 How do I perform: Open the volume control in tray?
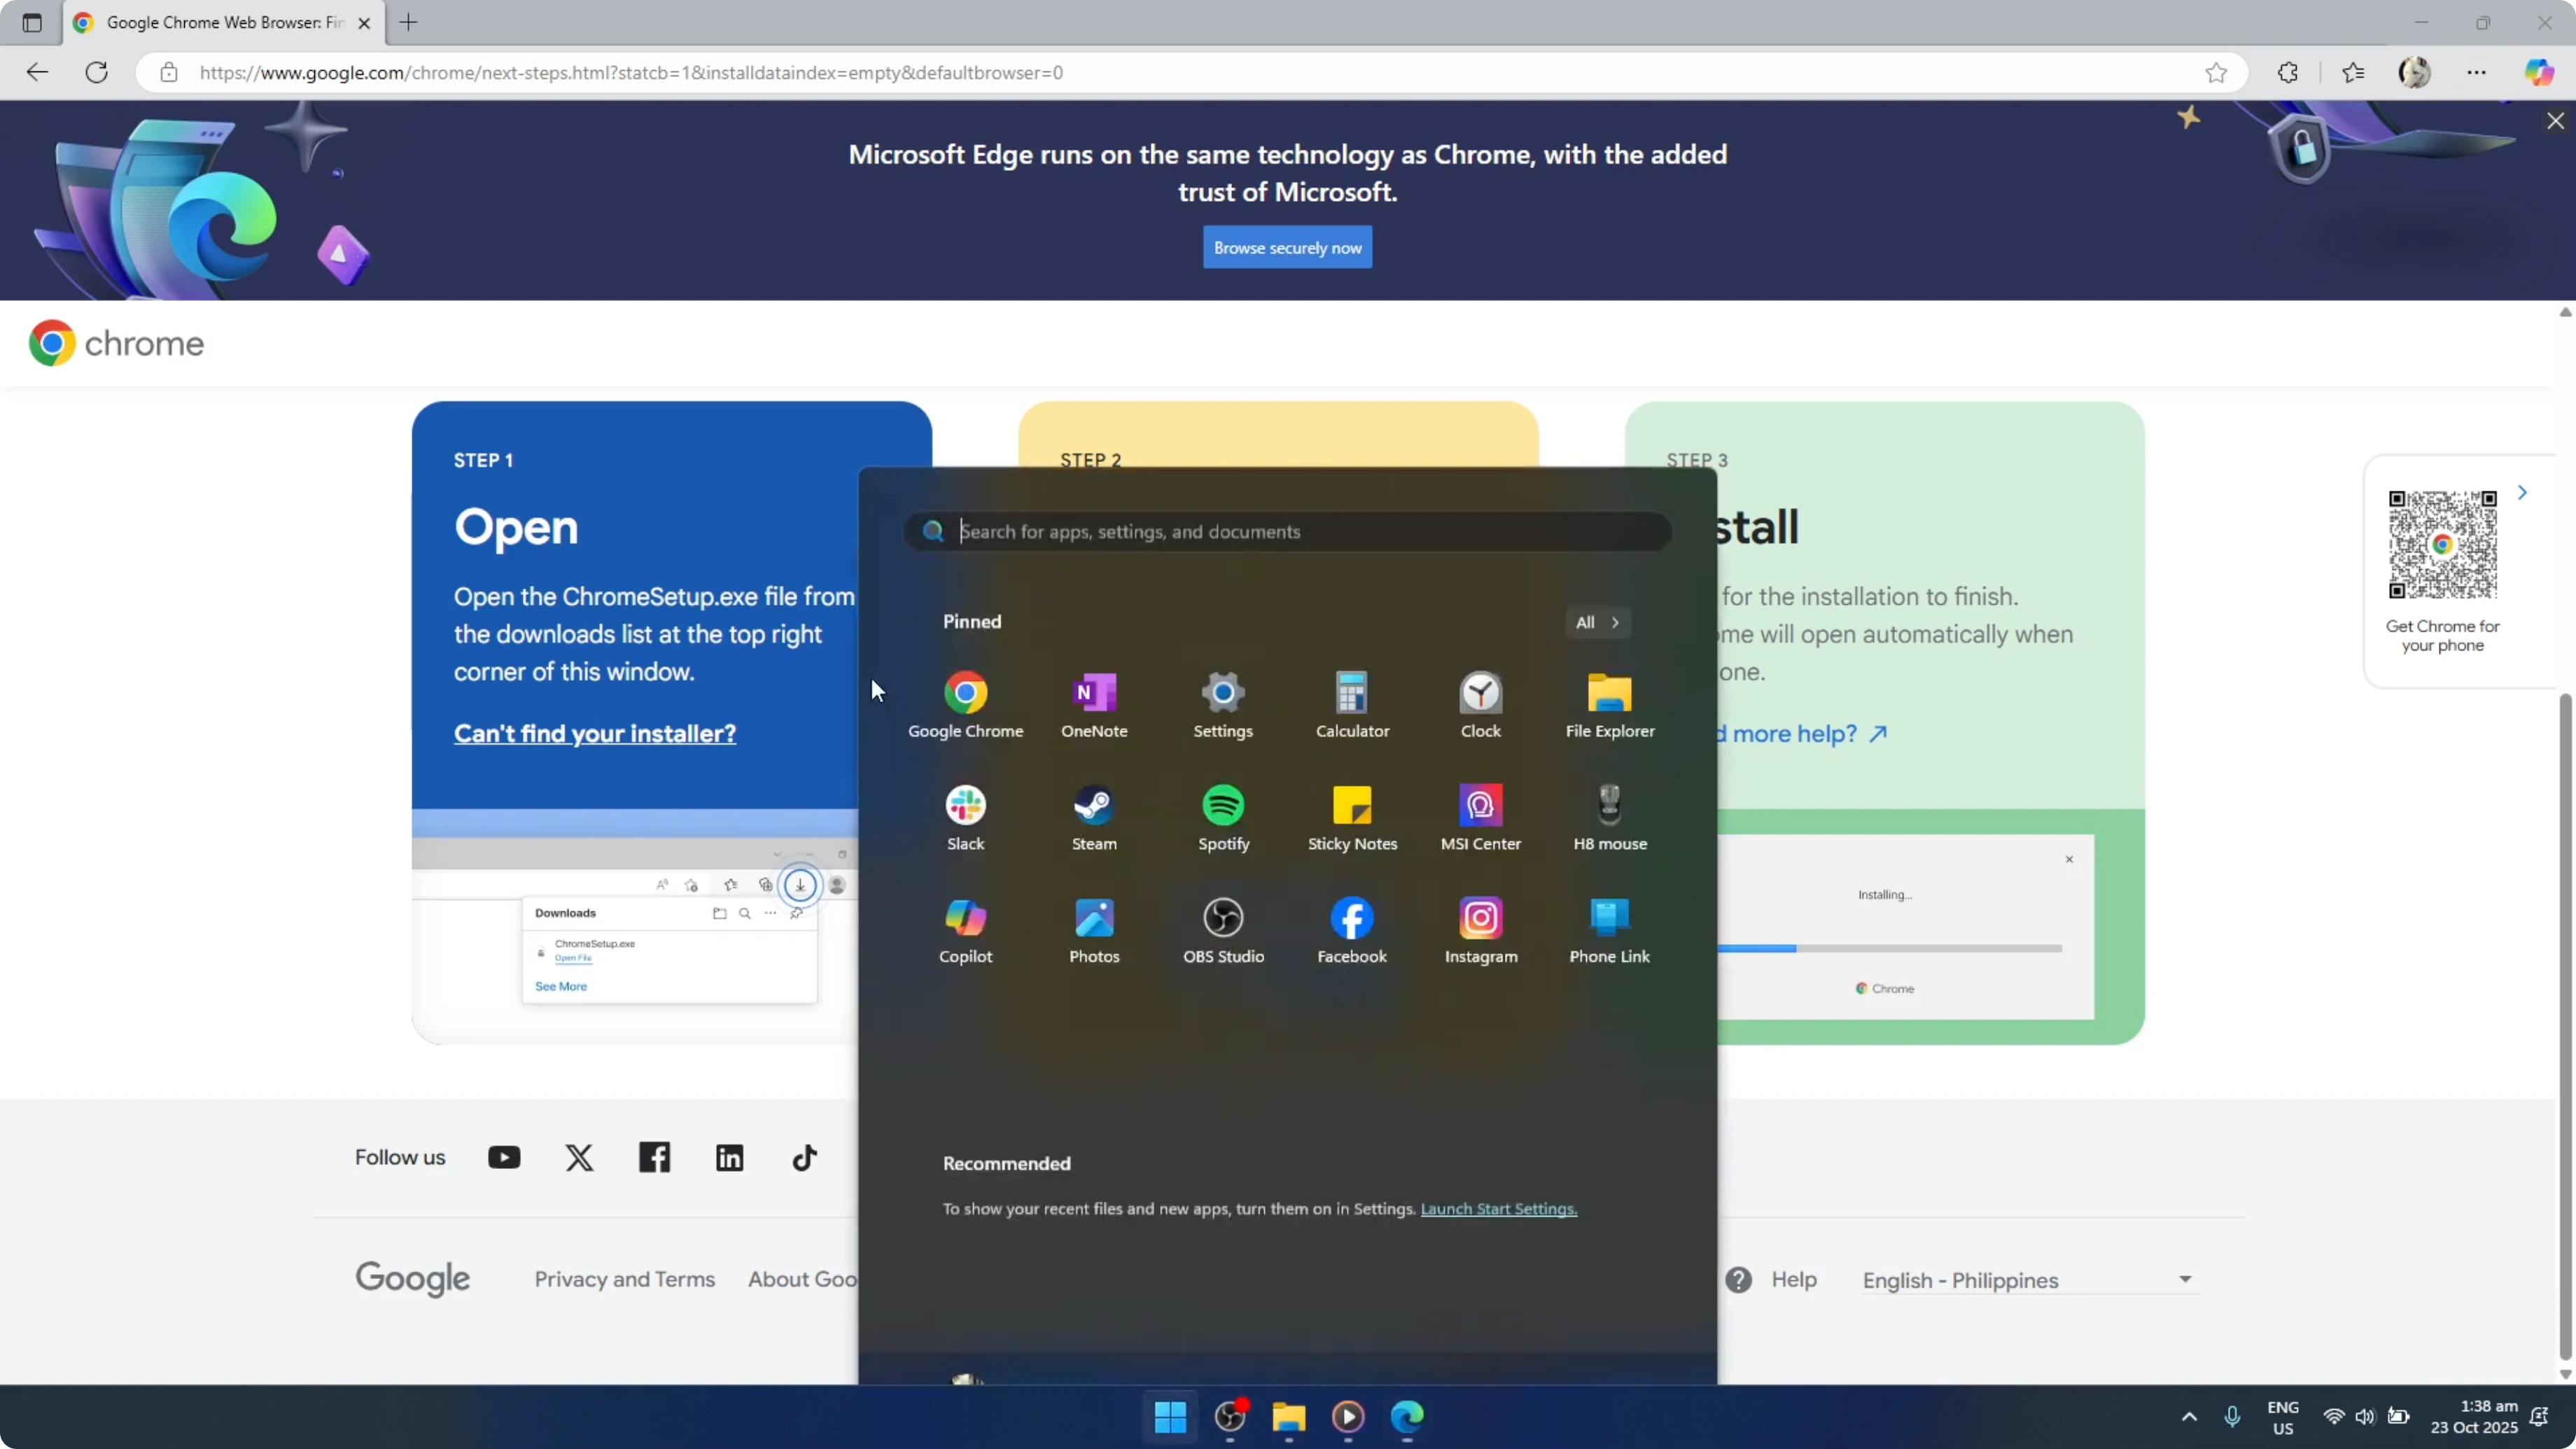tap(2364, 1416)
